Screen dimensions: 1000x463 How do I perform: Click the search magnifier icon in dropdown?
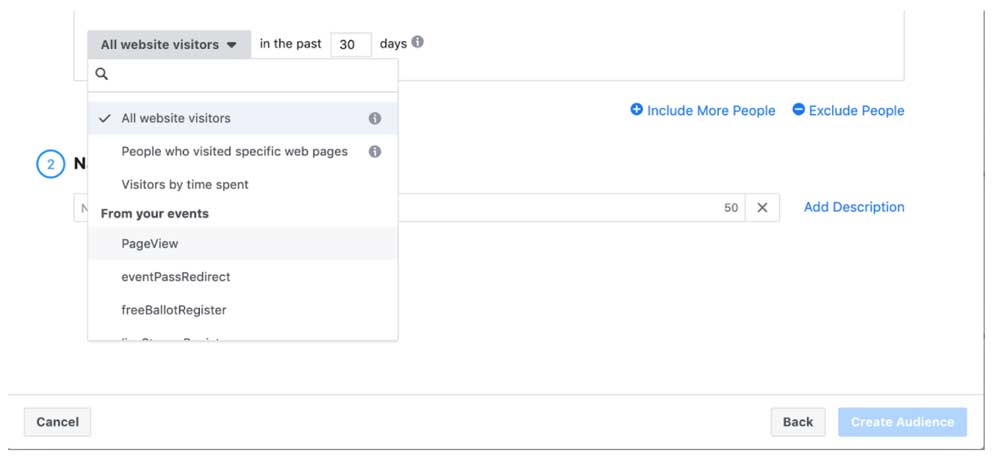[102, 74]
